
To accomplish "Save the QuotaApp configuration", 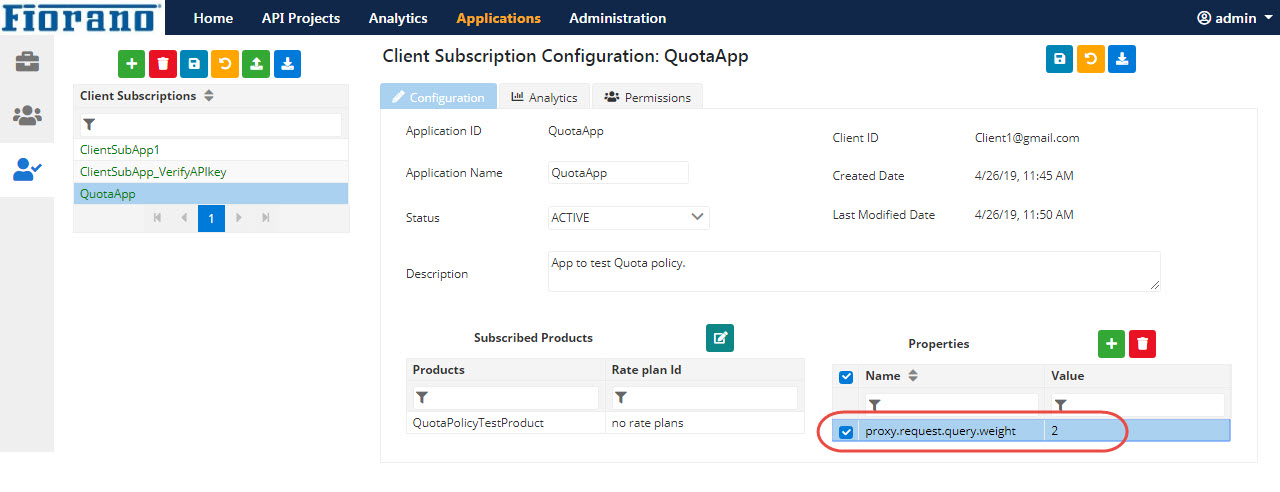I will pyautogui.click(x=1059, y=59).
